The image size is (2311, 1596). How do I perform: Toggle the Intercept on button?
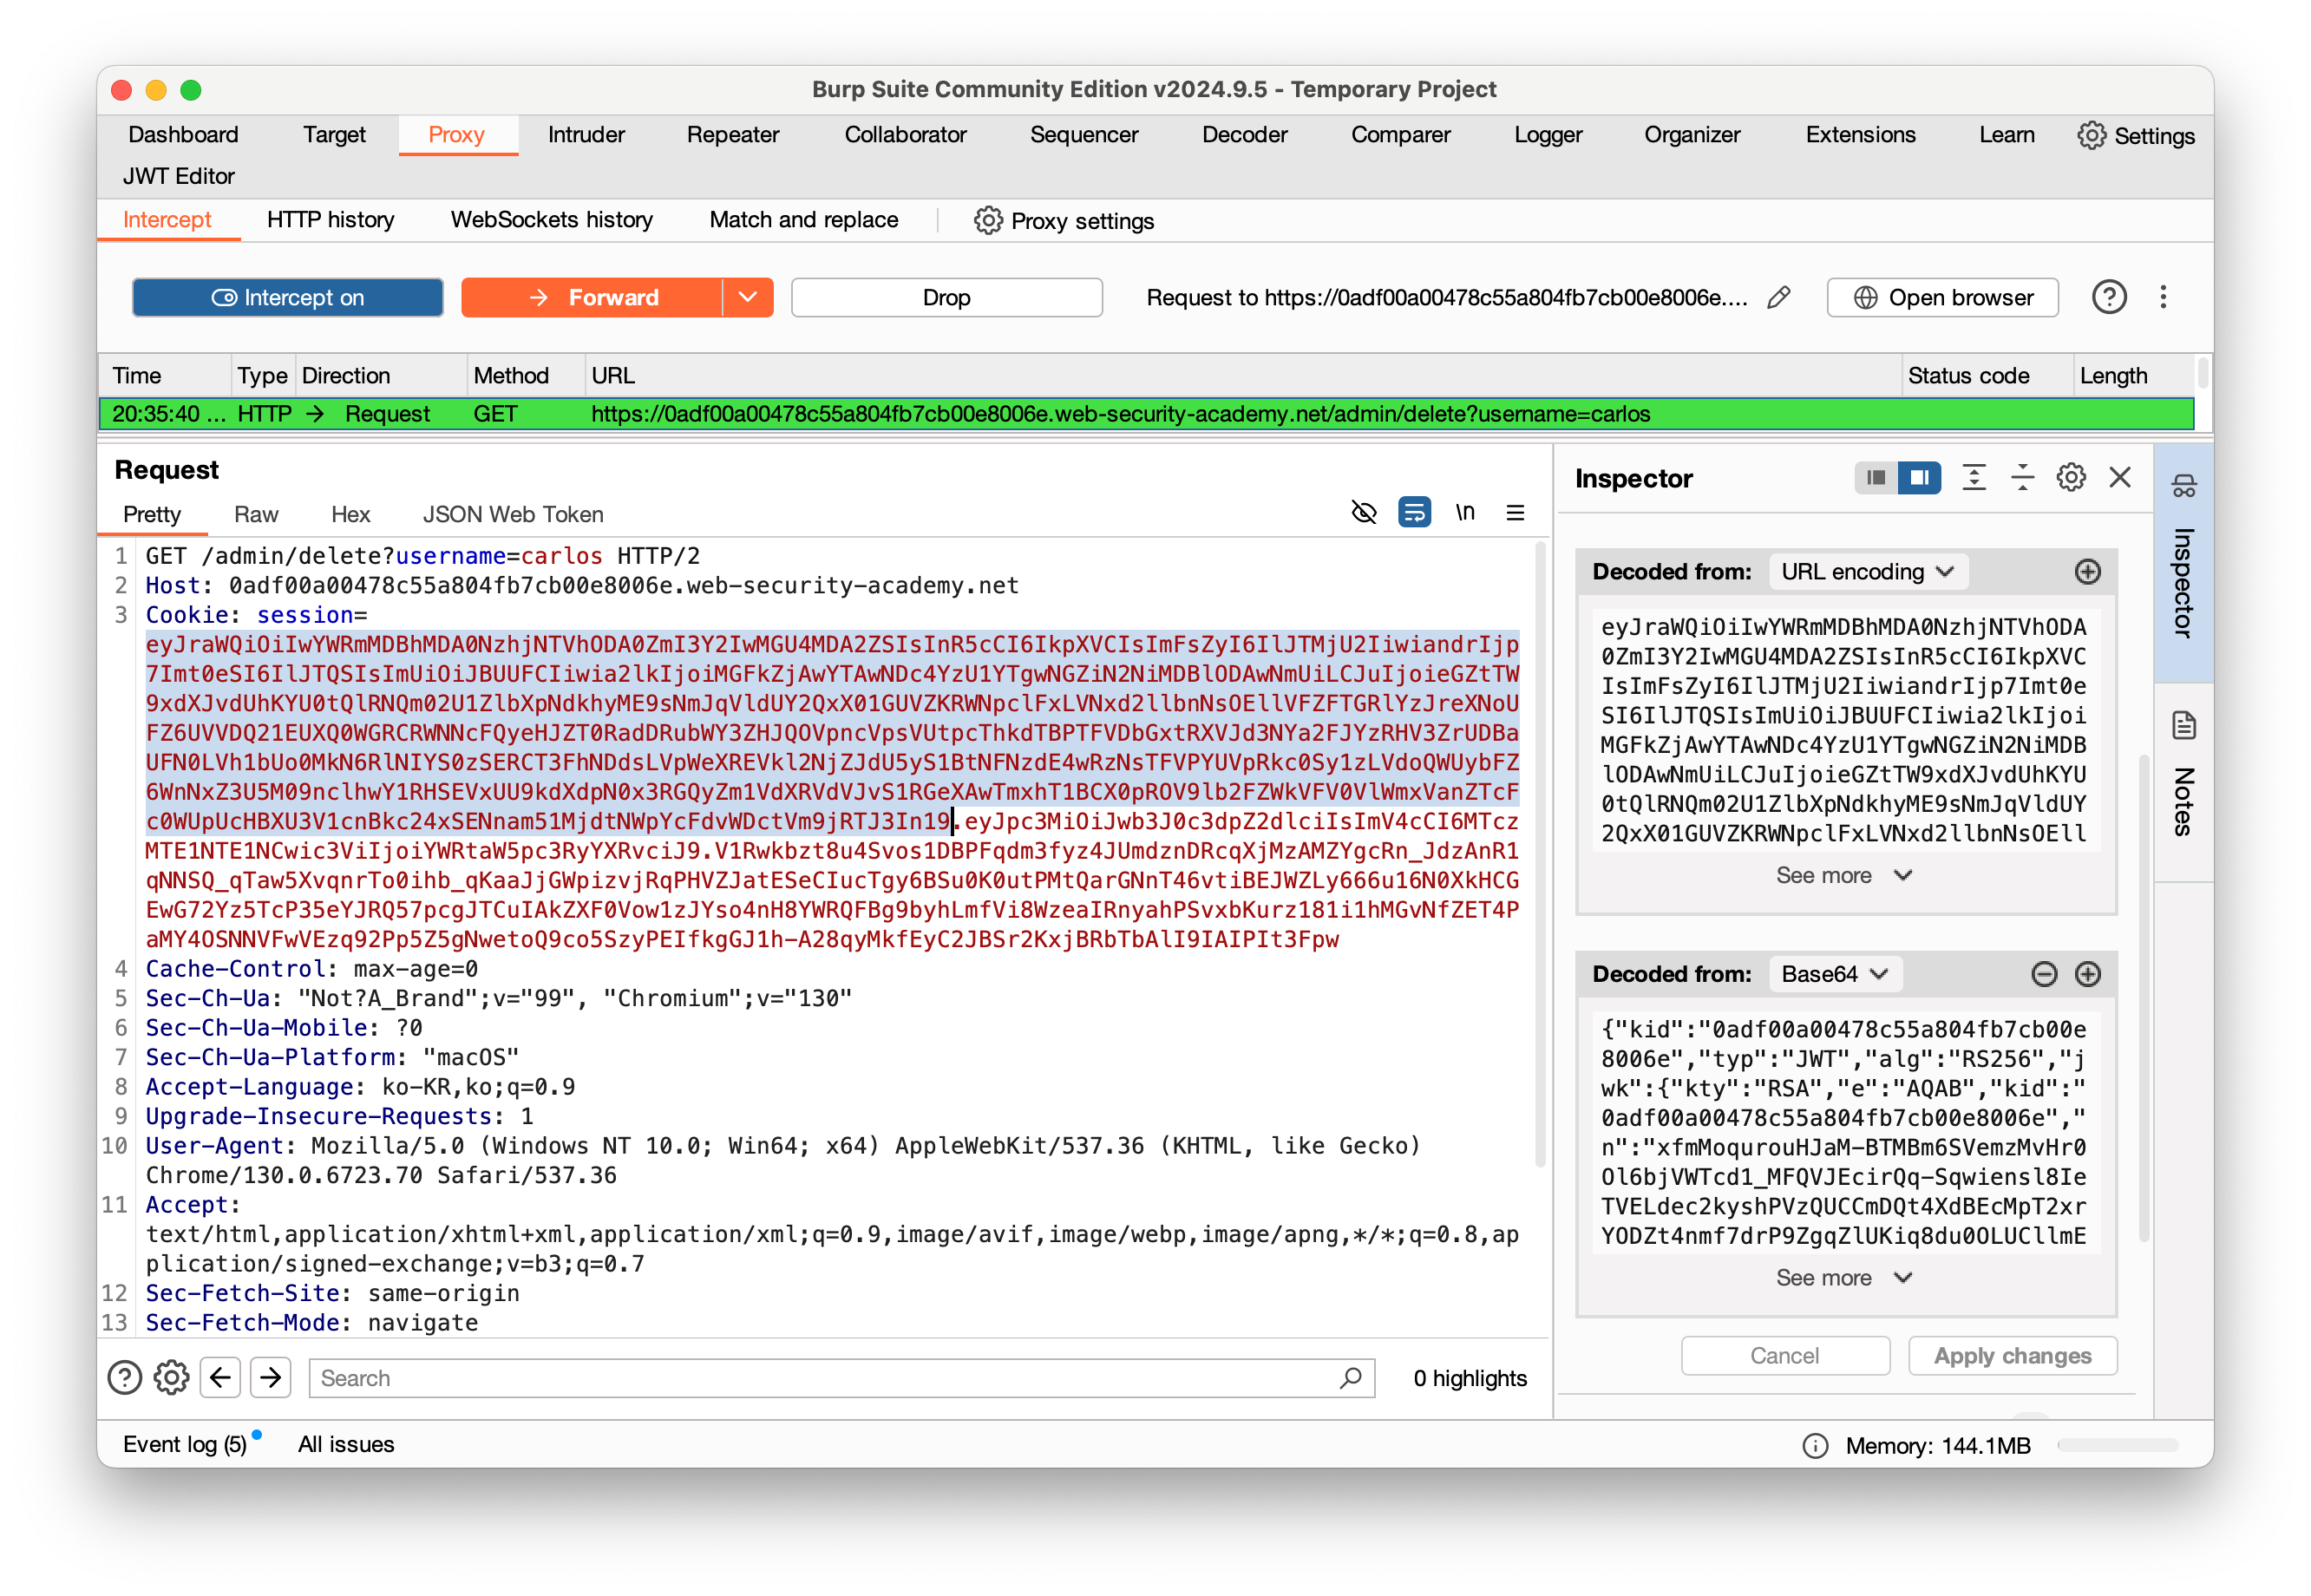click(288, 298)
